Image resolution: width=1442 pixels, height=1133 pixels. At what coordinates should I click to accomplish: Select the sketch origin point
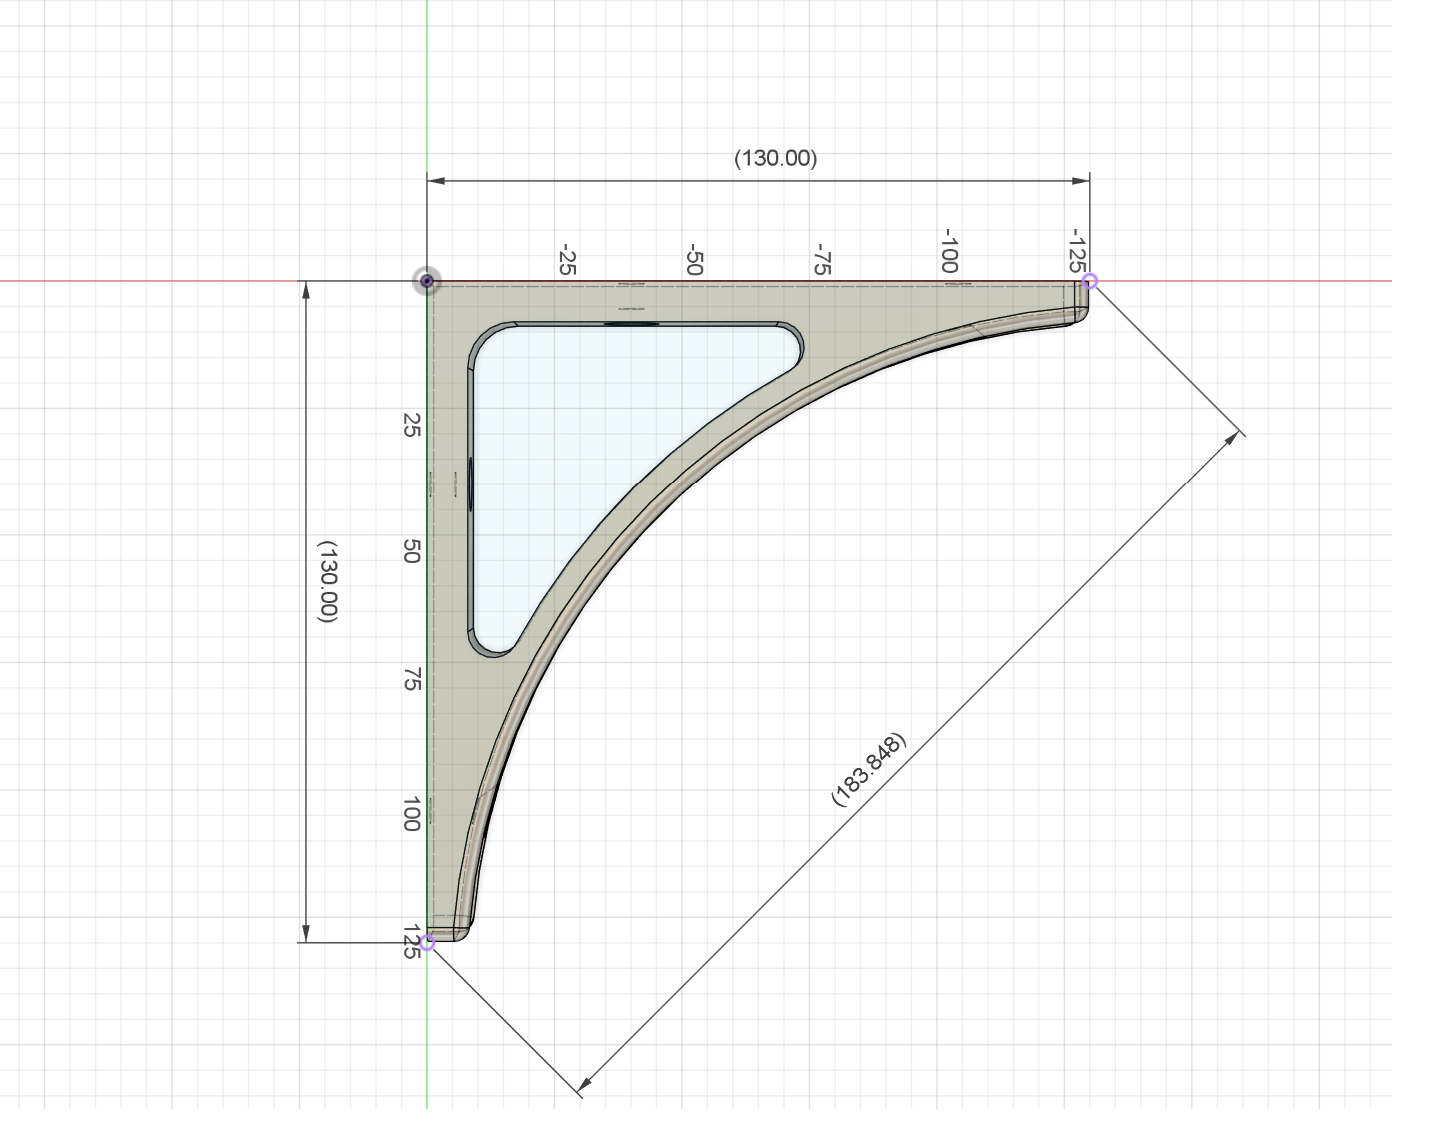point(427,282)
